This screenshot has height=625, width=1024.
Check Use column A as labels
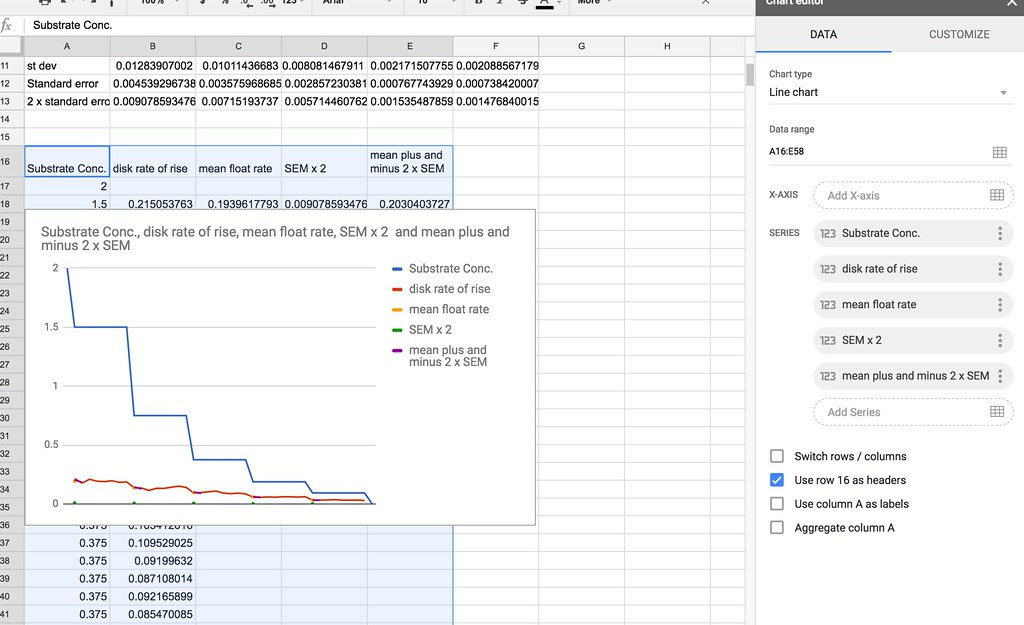pyautogui.click(x=777, y=504)
